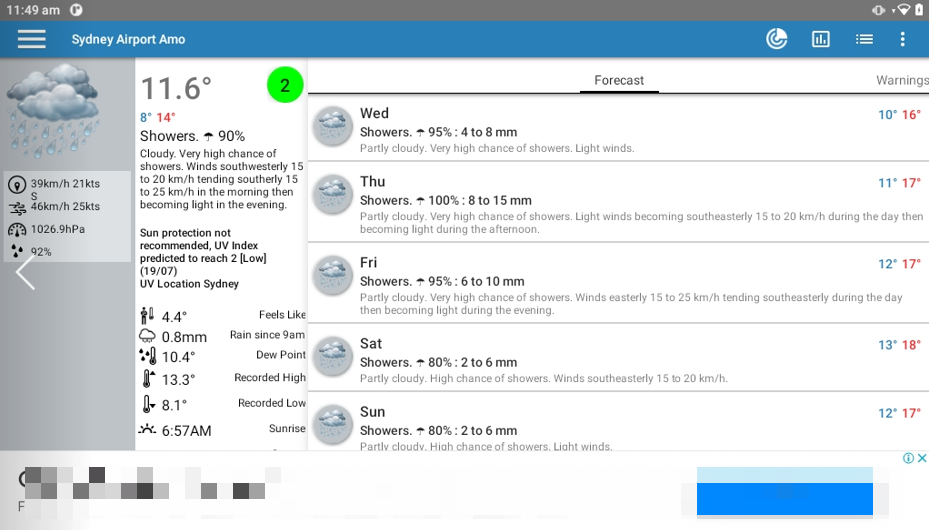Tap the rain cloud icon beside 0.8mm

coord(147,336)
